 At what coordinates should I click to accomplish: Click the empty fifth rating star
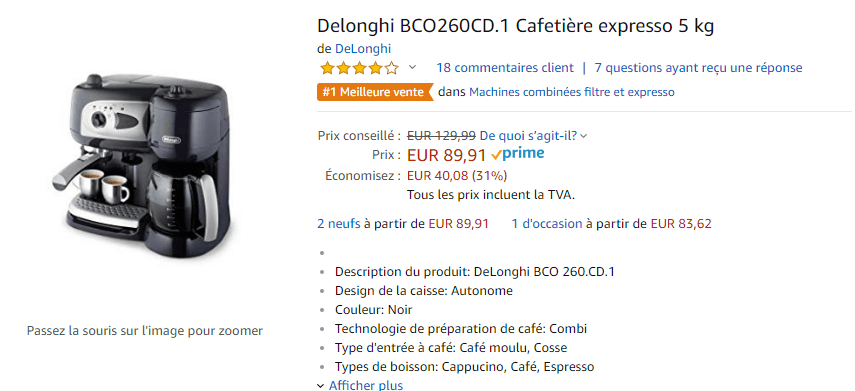pyautogui.click(x=392, y=68)
